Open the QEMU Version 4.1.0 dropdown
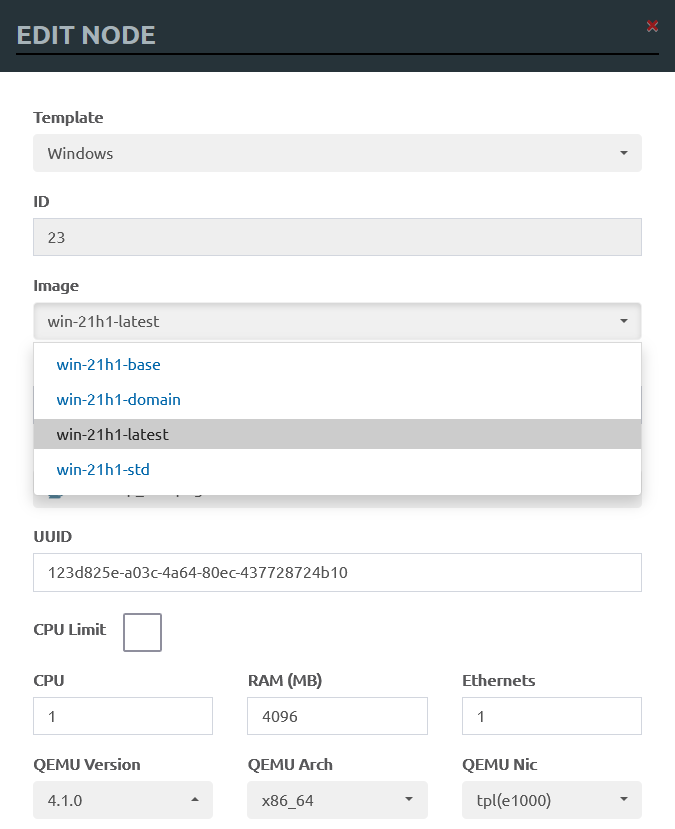This screenshot has width=675, height=829. point(123,800)
